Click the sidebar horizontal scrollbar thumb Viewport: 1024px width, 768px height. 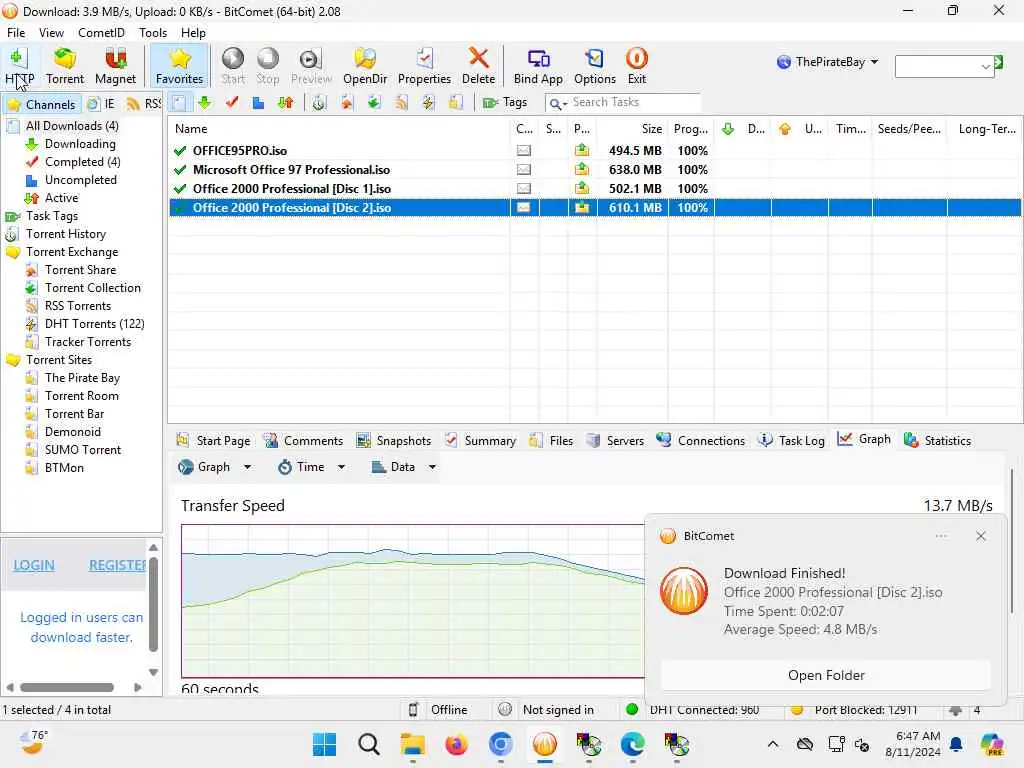coord(67,687)
